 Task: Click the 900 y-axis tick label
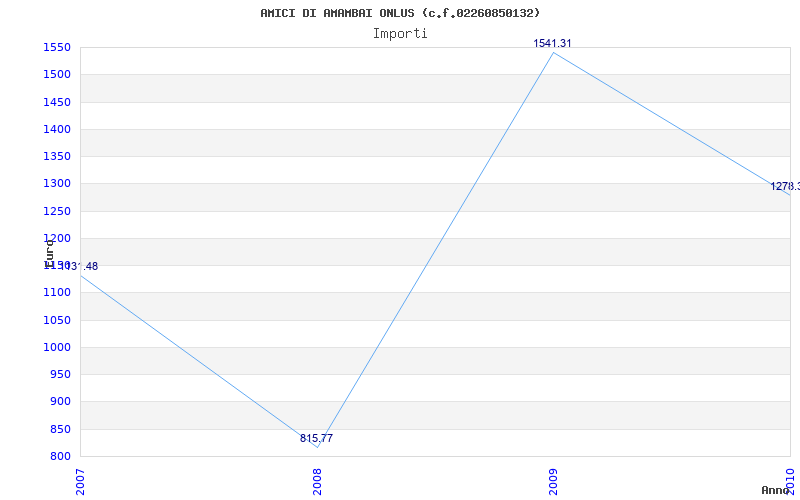(x=60, y=402)
